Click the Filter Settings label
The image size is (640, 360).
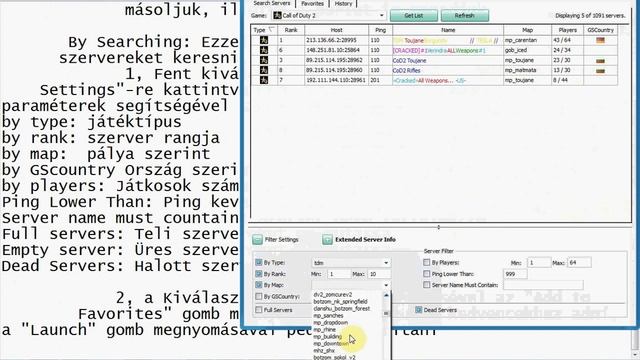click(282, 240)
